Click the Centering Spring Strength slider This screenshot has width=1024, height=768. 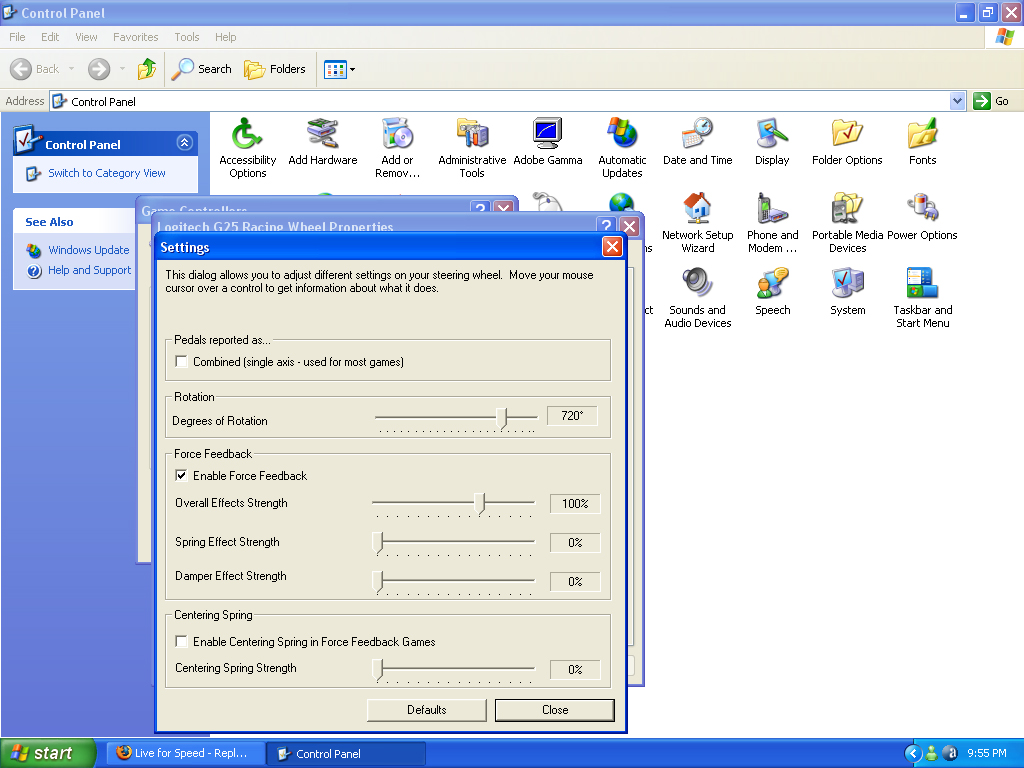(x=453, y=669)
